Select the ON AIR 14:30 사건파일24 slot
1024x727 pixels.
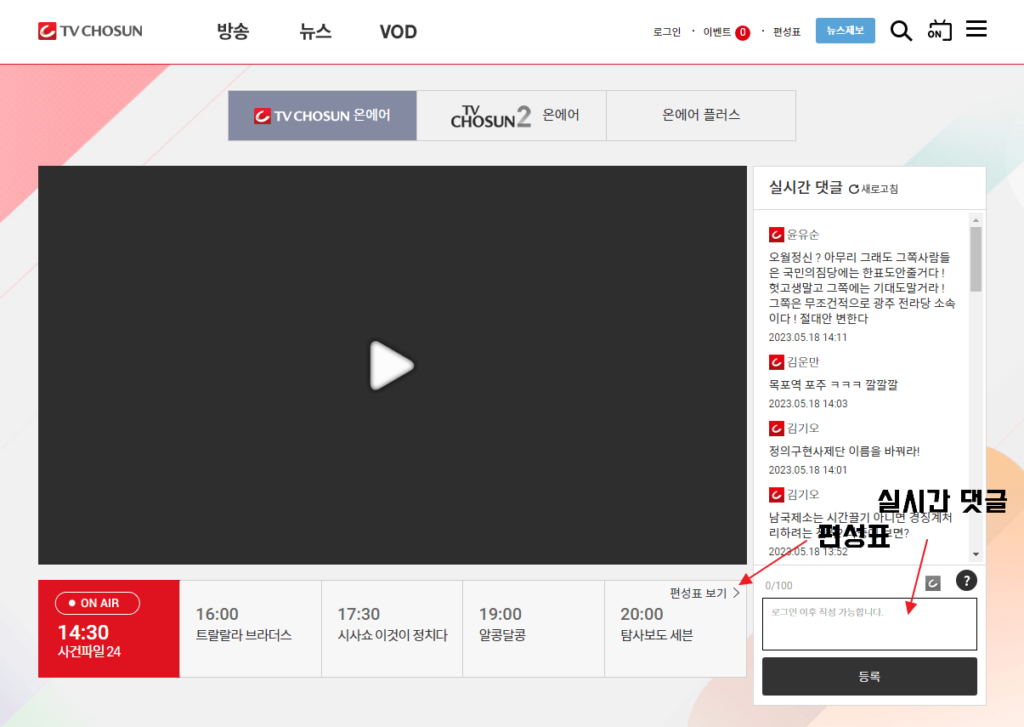tap(109, 628)
